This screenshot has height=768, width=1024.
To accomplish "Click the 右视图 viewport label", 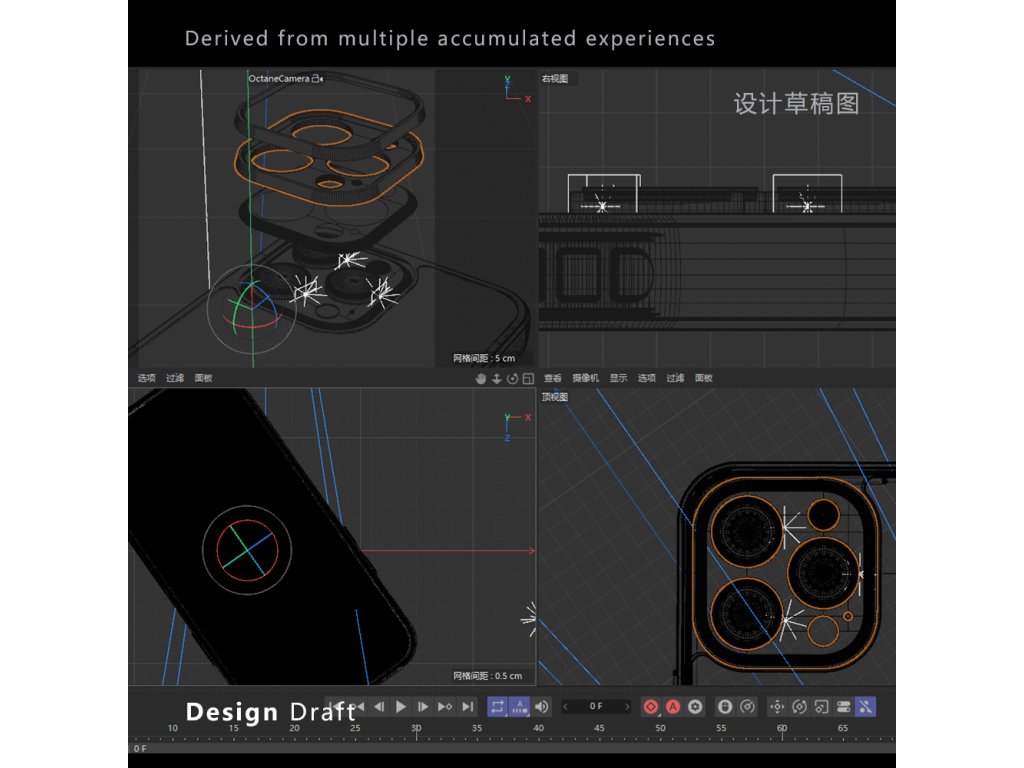I will pos(555,78).
